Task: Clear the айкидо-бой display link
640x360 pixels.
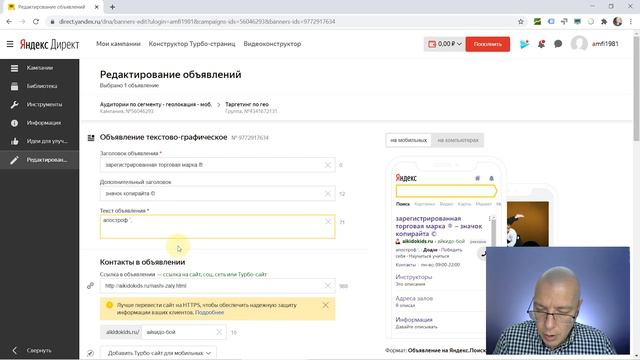Action: click(x=219, y=332)
